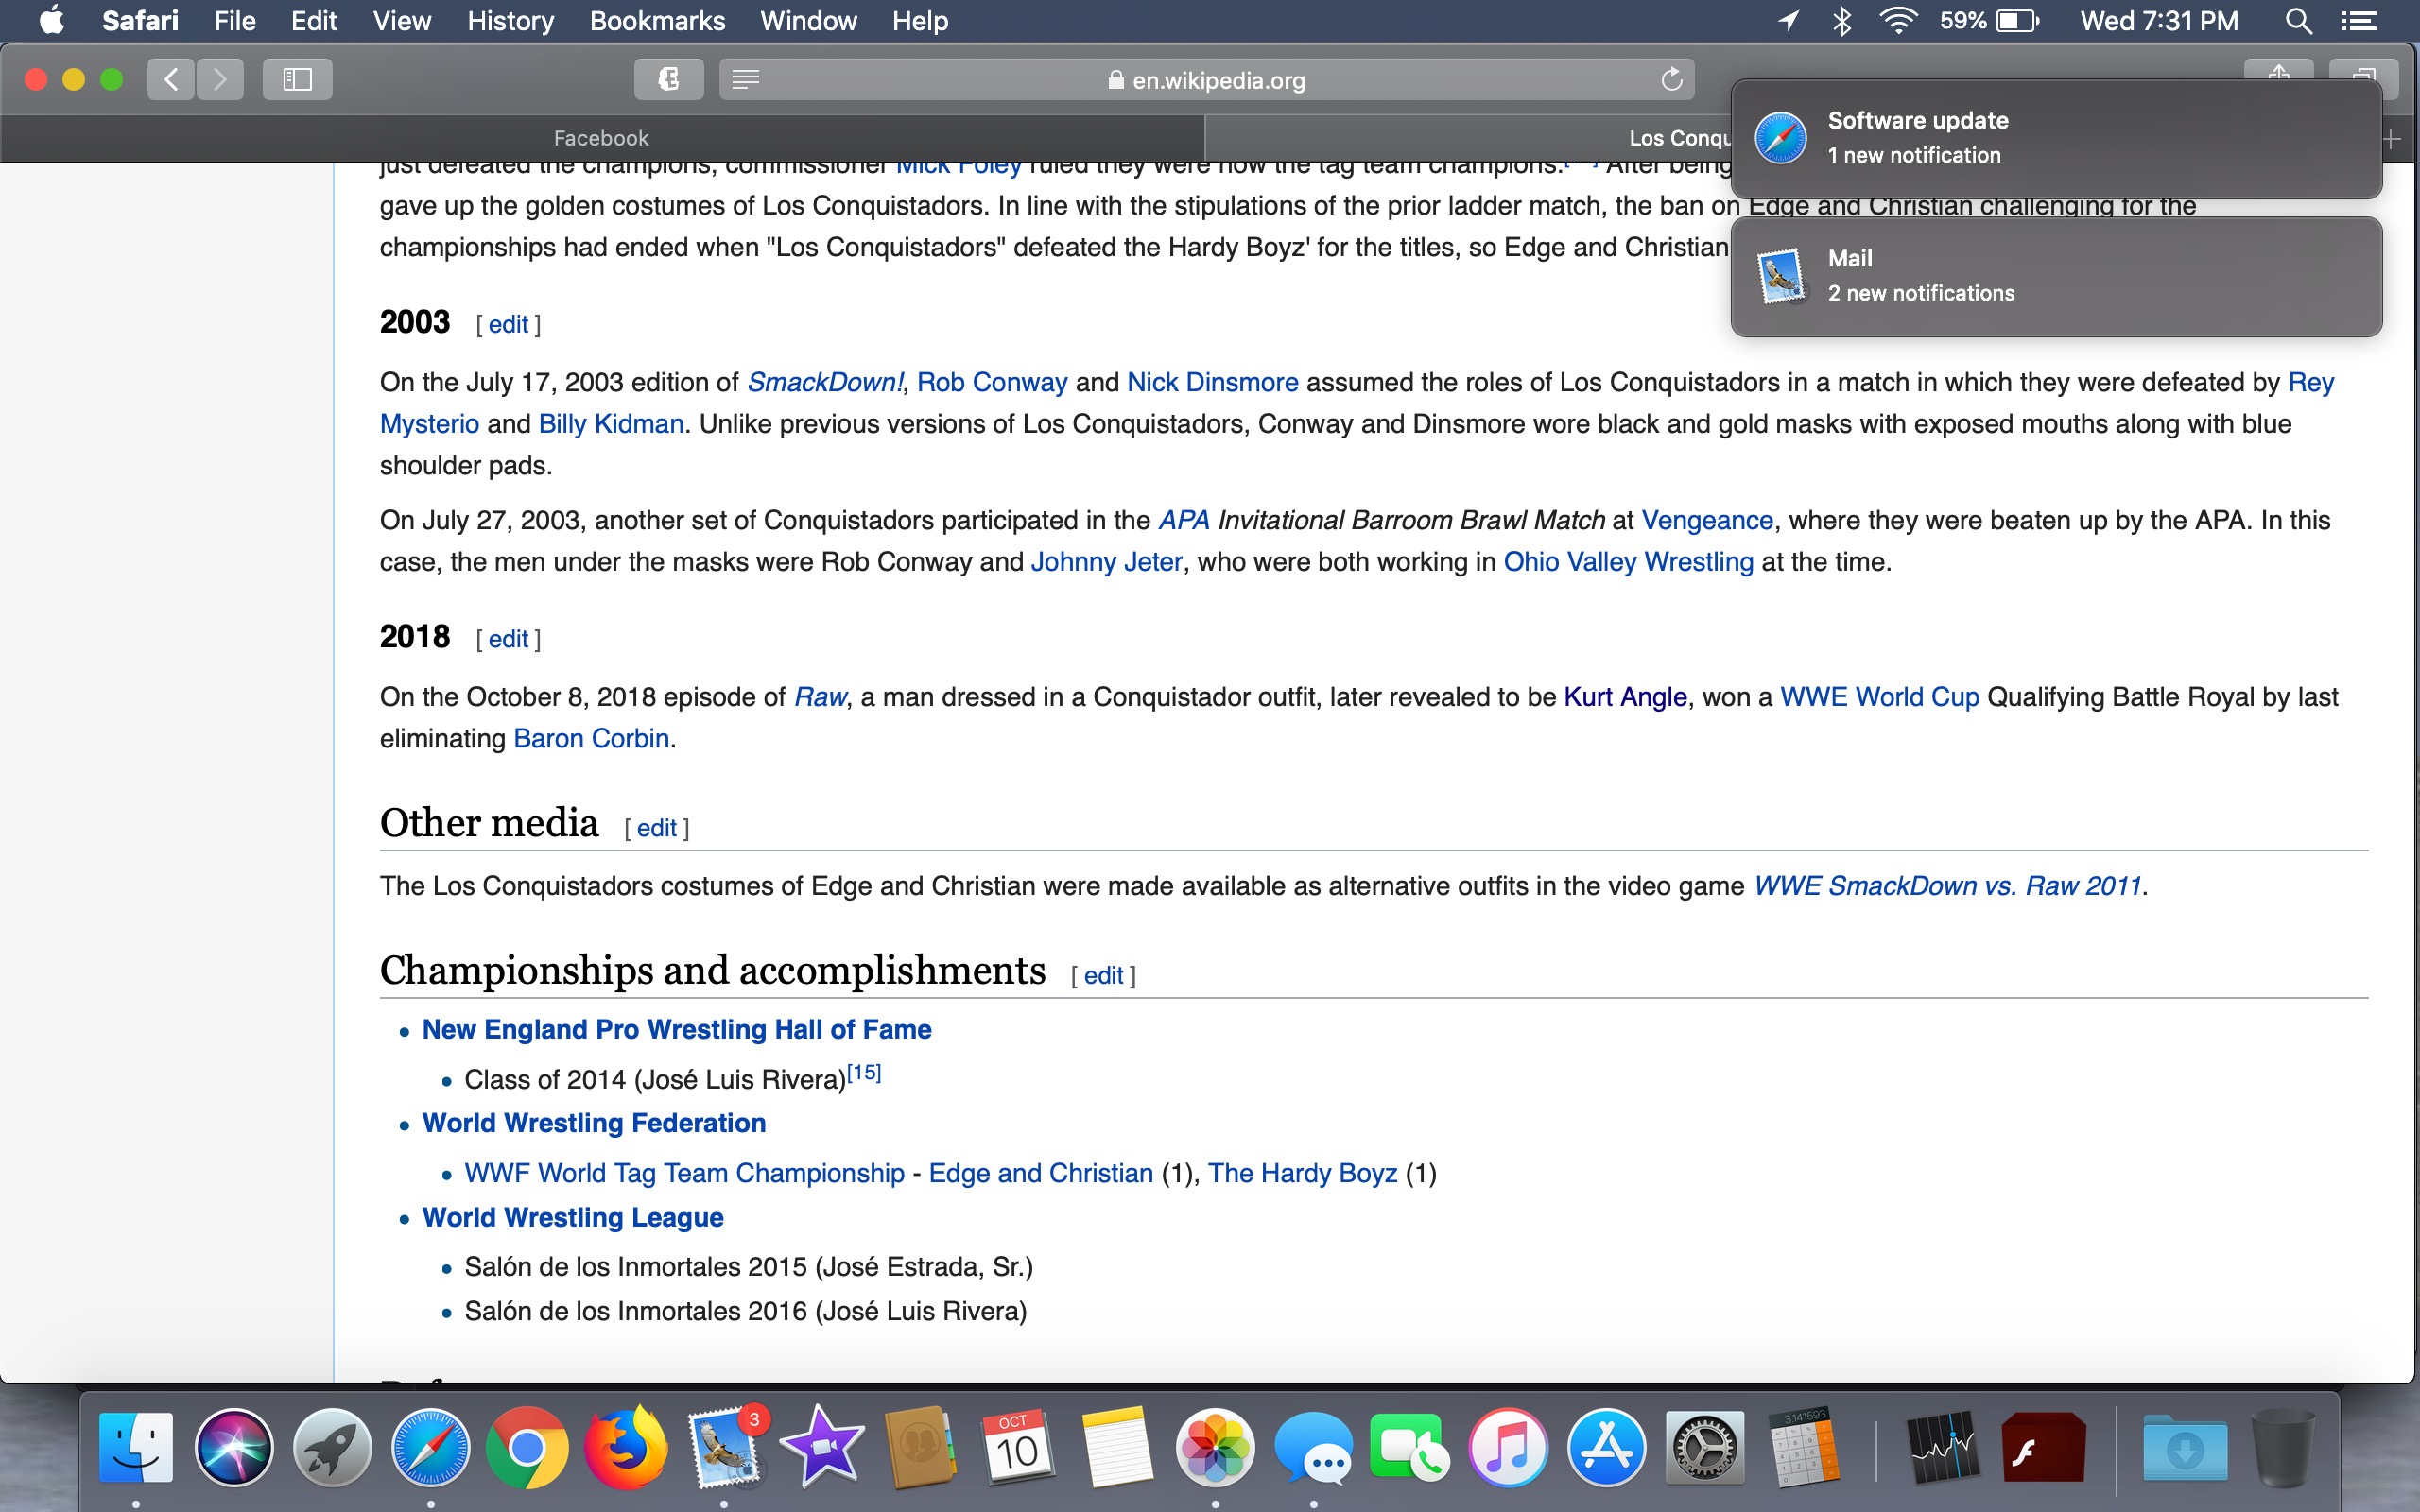
Task: Open the Calendar app in the Dock
Action: click(x=1018, y=1447)
